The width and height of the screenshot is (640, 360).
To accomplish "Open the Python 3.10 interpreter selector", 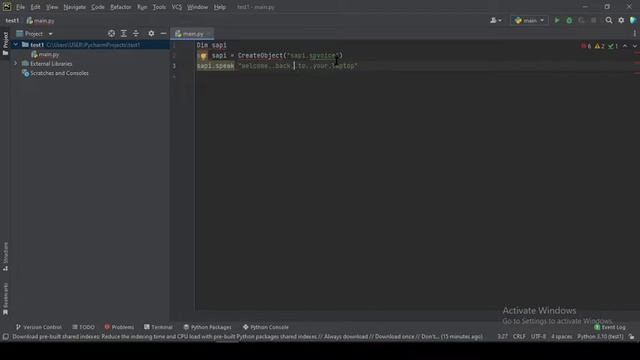I will [x=600, y=337].
